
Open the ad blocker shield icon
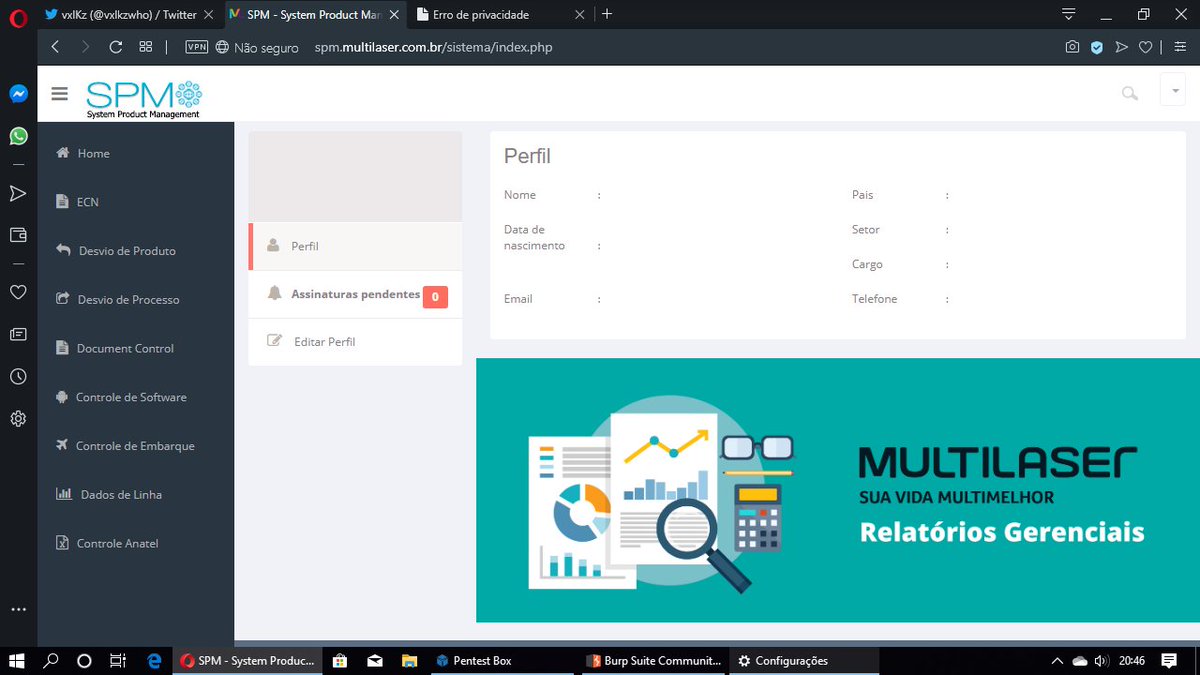pyautogui.click(x=1097, y=47)
